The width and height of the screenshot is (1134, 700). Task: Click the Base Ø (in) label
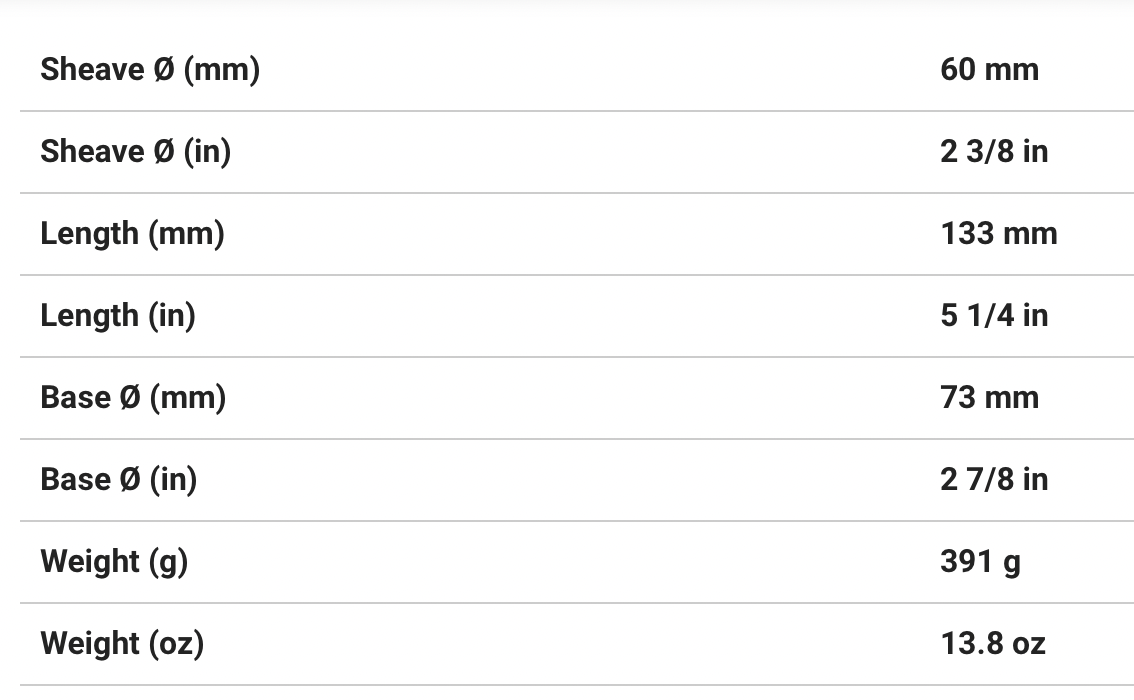point(119,480)
